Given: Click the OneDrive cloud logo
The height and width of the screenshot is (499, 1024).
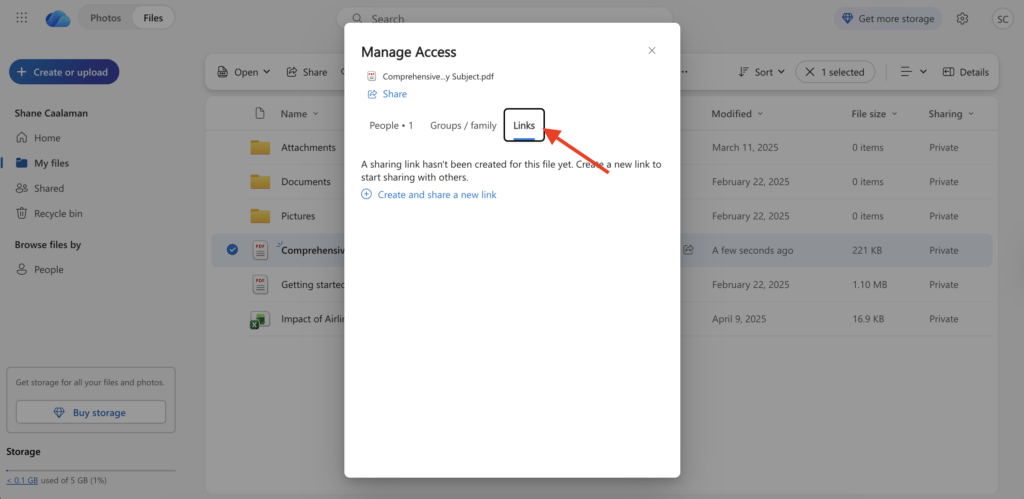Looking at the screenshot, I should click(58, 18).
